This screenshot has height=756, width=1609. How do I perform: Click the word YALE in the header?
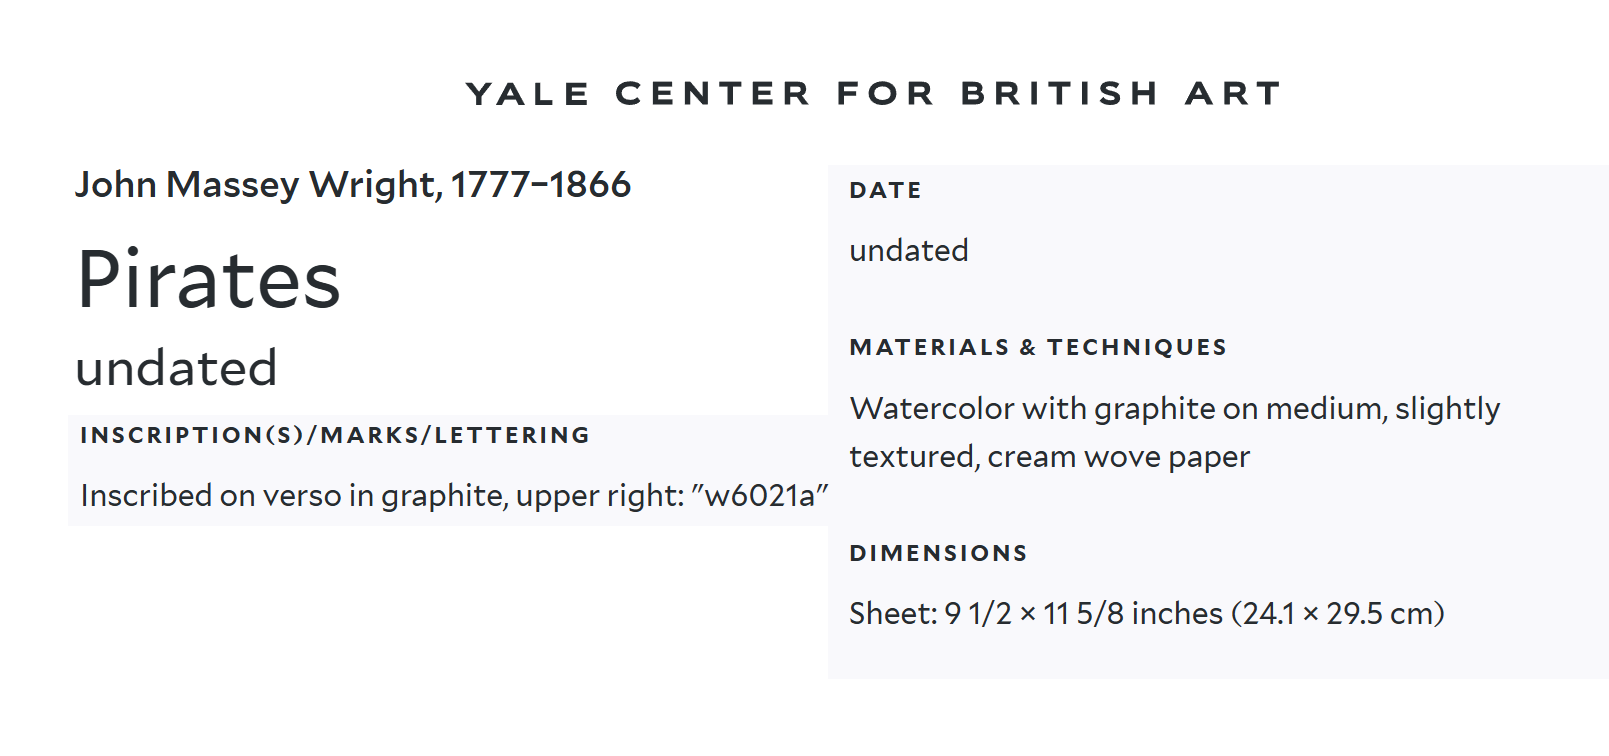(528, 93)
